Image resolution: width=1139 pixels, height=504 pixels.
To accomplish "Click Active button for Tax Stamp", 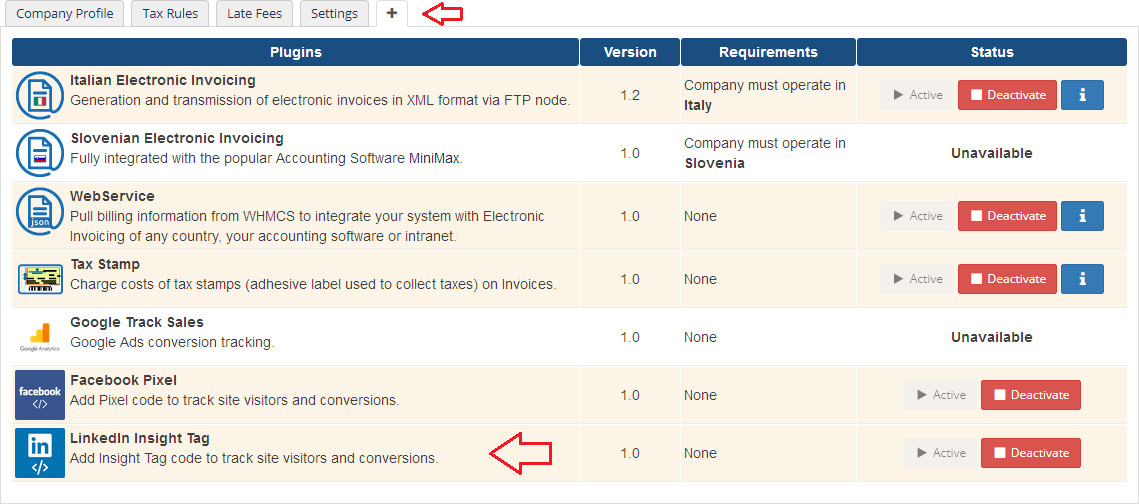I will (917, 280).
